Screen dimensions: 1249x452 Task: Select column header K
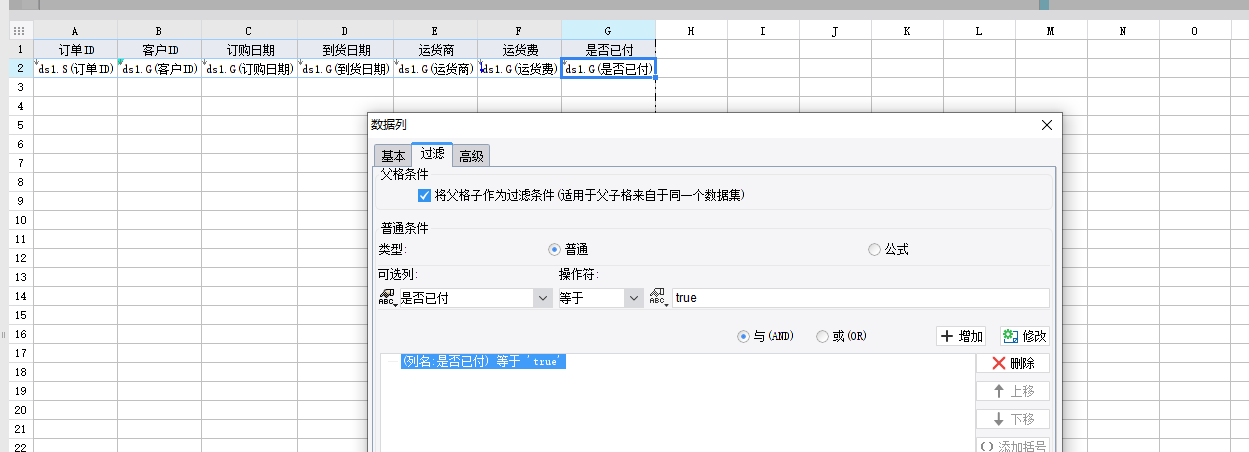coord(907,31)
